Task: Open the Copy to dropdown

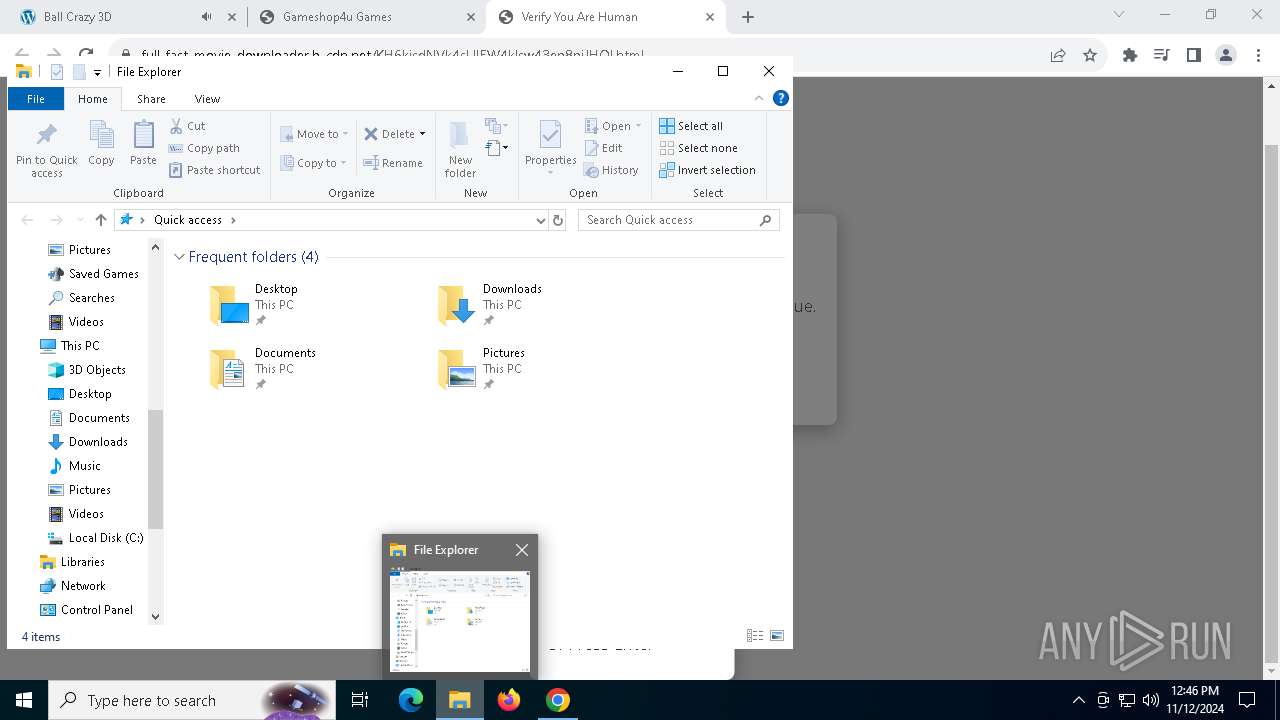Action: [313, 163]
